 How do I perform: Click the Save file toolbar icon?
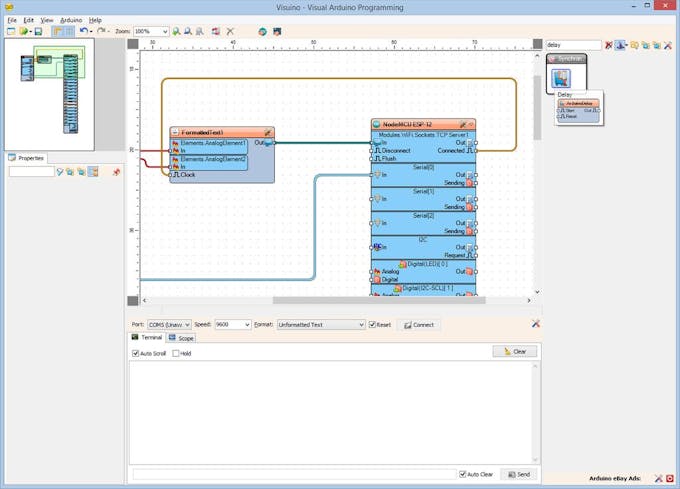pos(38,32)
